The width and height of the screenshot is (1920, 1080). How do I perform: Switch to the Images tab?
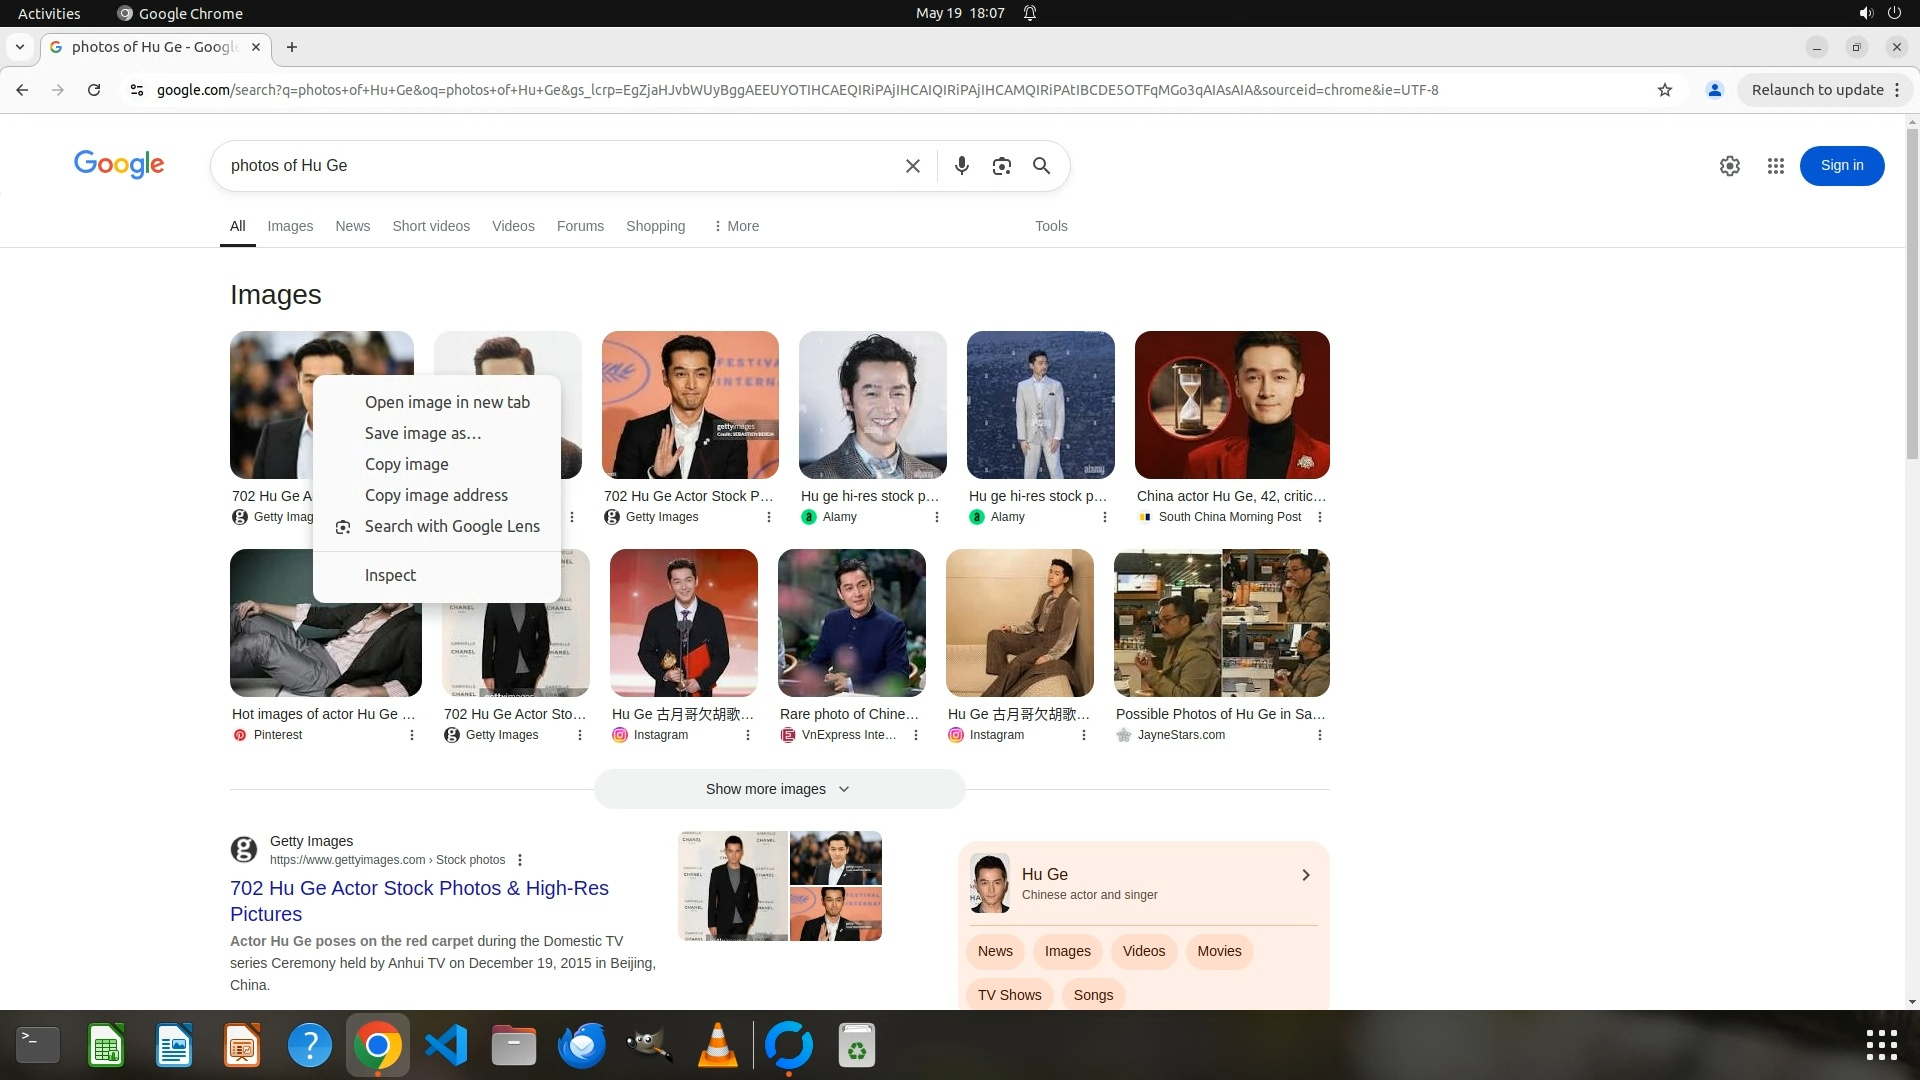(290, 226)
